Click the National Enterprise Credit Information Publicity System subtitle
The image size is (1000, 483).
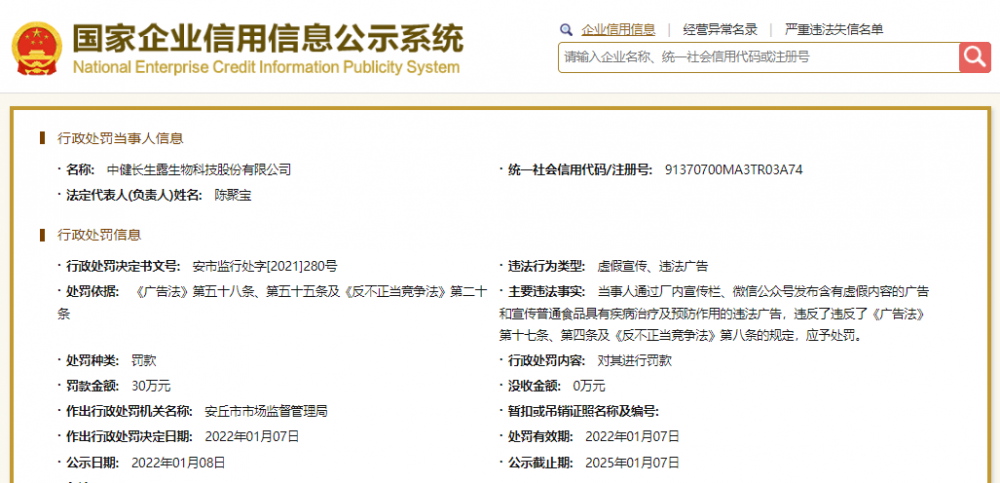[x=266, y=67]
